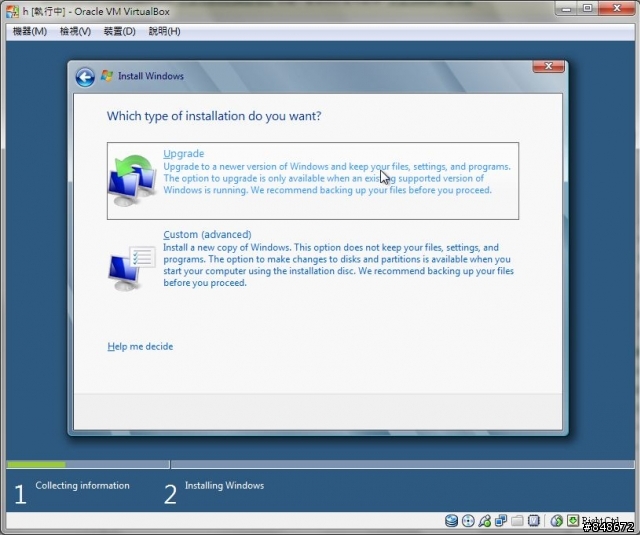Open the 檢視(V) View menu
This screenshot has width=640, height=535.
click(75, 31)
